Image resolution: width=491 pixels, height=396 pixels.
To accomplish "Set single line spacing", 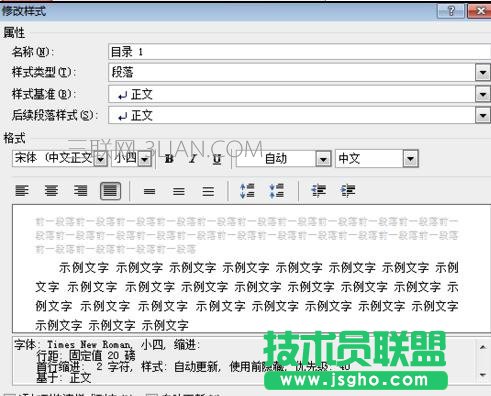I will pos(149,191).
